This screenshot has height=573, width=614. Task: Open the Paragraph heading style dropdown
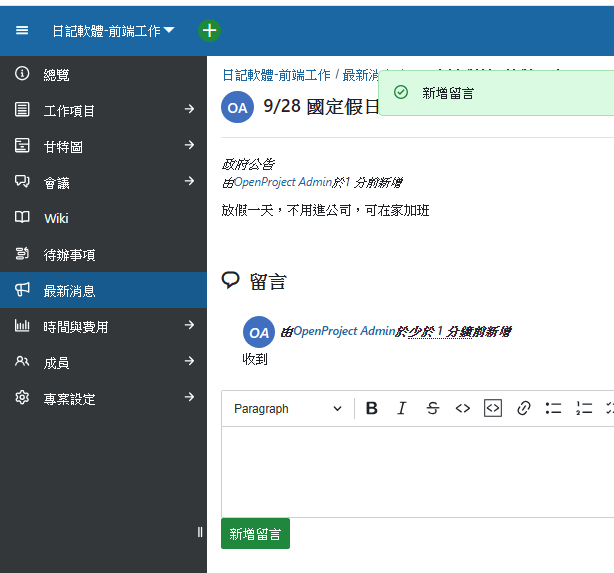288,409
